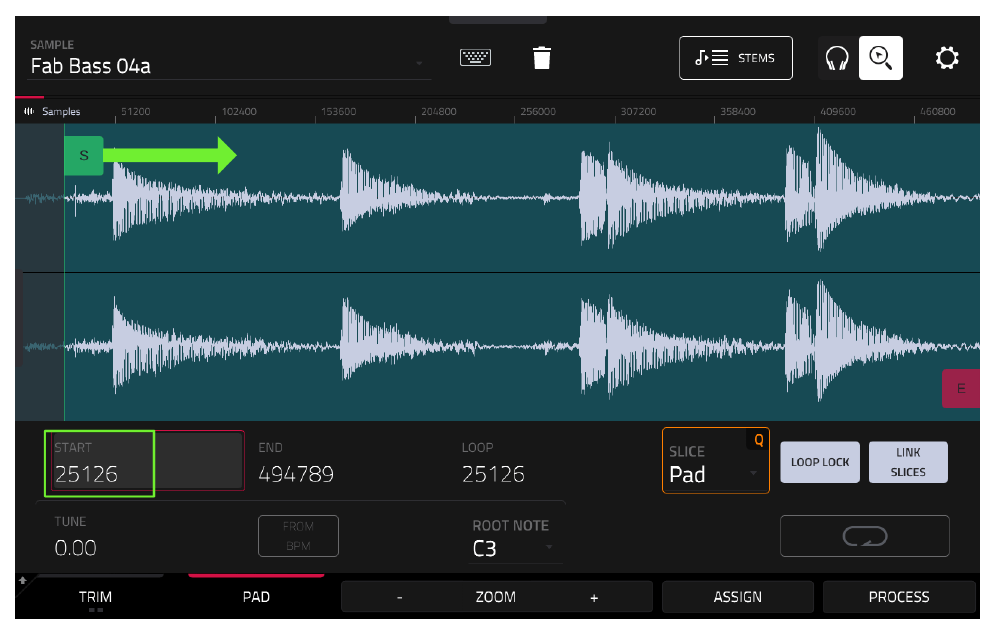Viewport: 996px width, 636px height.
Task: Open sample settings gear icon
Action: [946, 58]
